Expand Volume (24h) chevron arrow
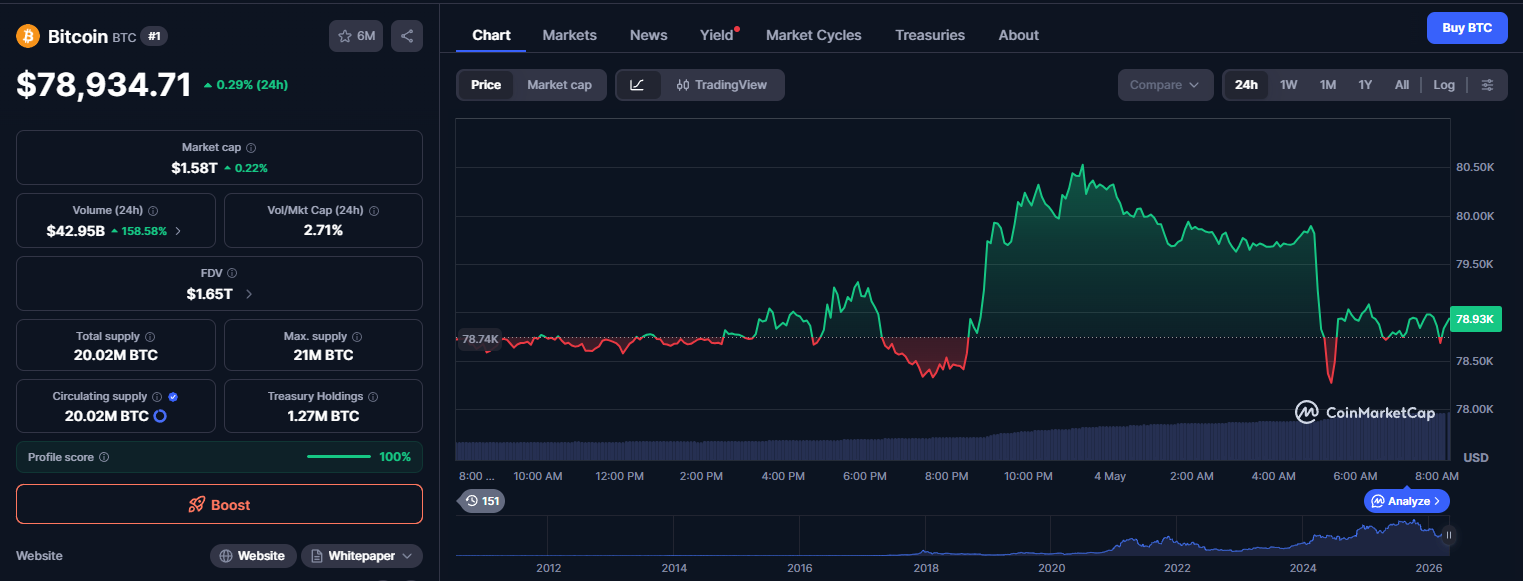The height and width of the screenshot is (581, 1523). pos(178,231)
